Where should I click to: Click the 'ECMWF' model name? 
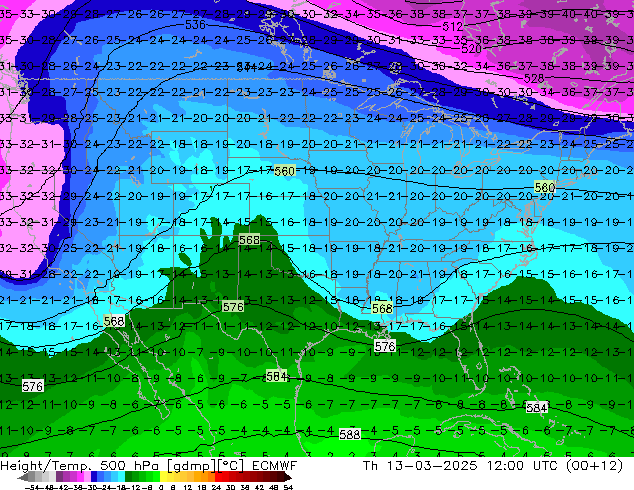pos(274,465)
